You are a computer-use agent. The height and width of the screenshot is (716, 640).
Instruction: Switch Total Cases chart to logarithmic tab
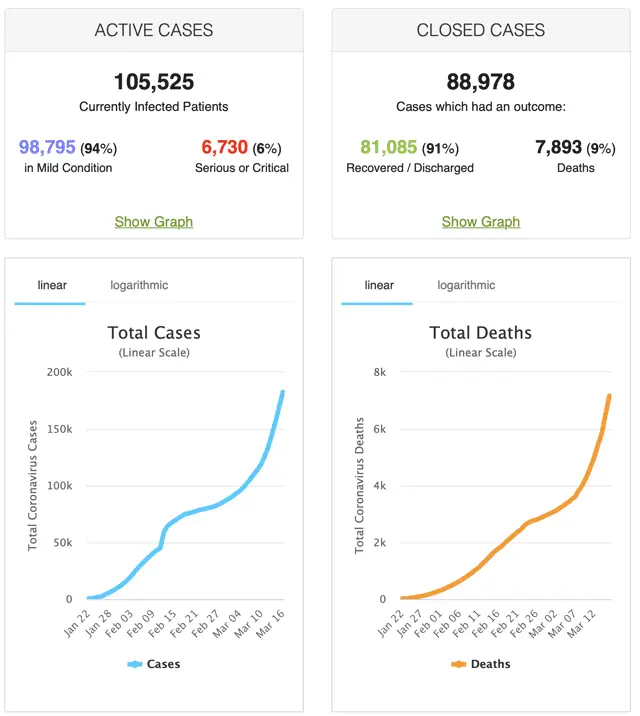[x=139, y=285]
